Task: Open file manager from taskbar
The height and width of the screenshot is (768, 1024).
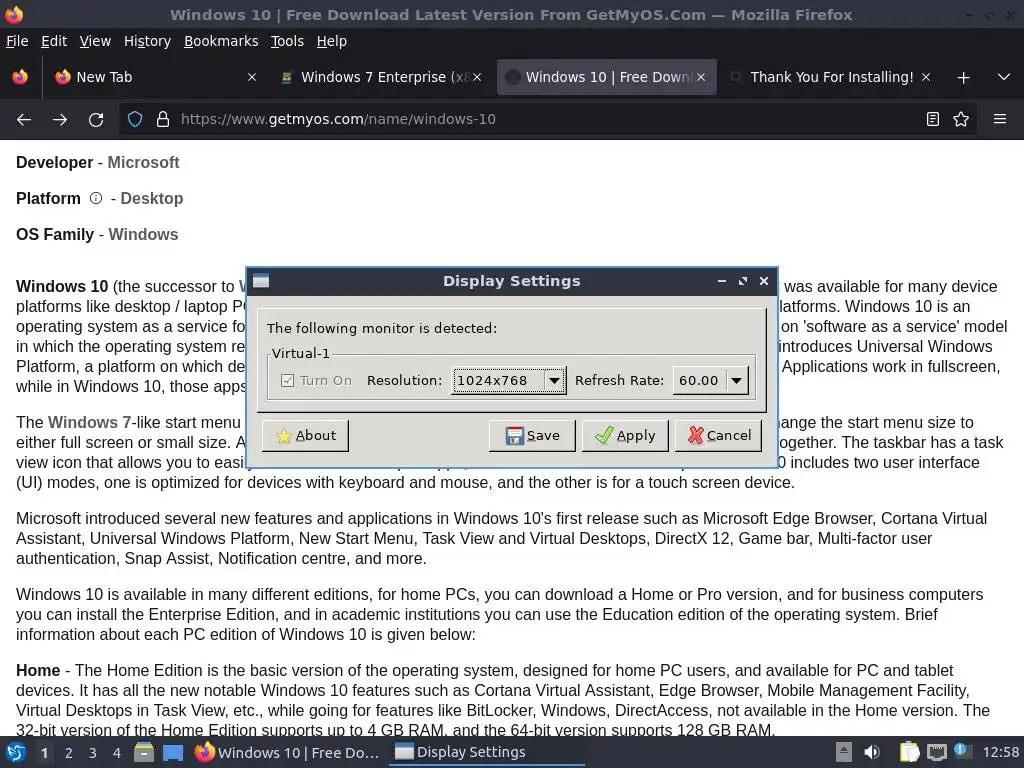Action: click(x=144, y=752)
